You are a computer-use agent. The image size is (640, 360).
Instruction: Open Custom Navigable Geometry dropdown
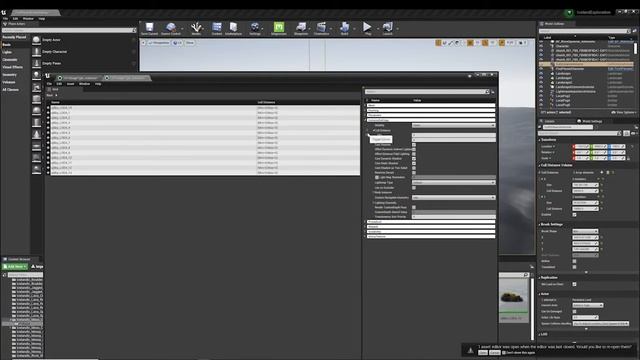pyautogui.click(x=453, y=198)
